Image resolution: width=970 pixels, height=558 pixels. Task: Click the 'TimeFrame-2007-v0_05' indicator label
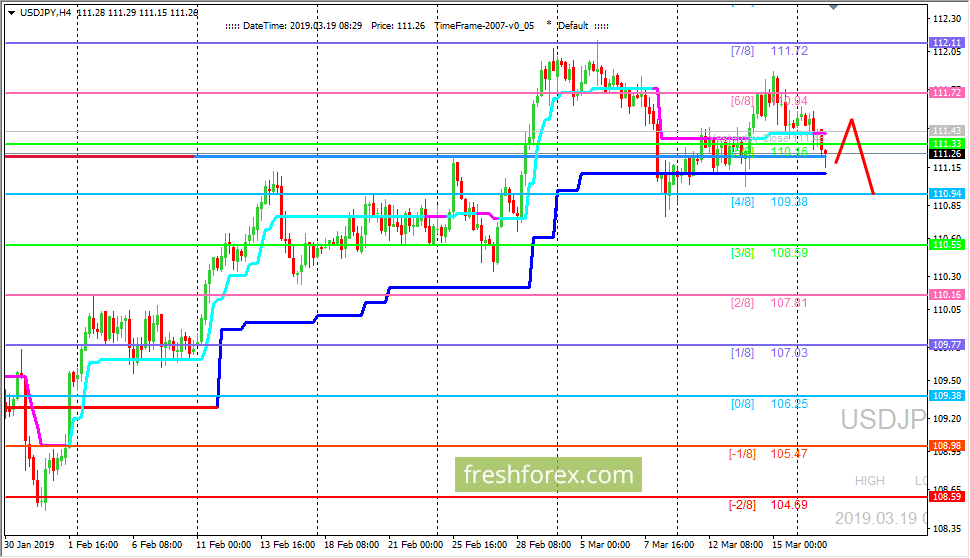pyautogui.click(x=484, y=26)
